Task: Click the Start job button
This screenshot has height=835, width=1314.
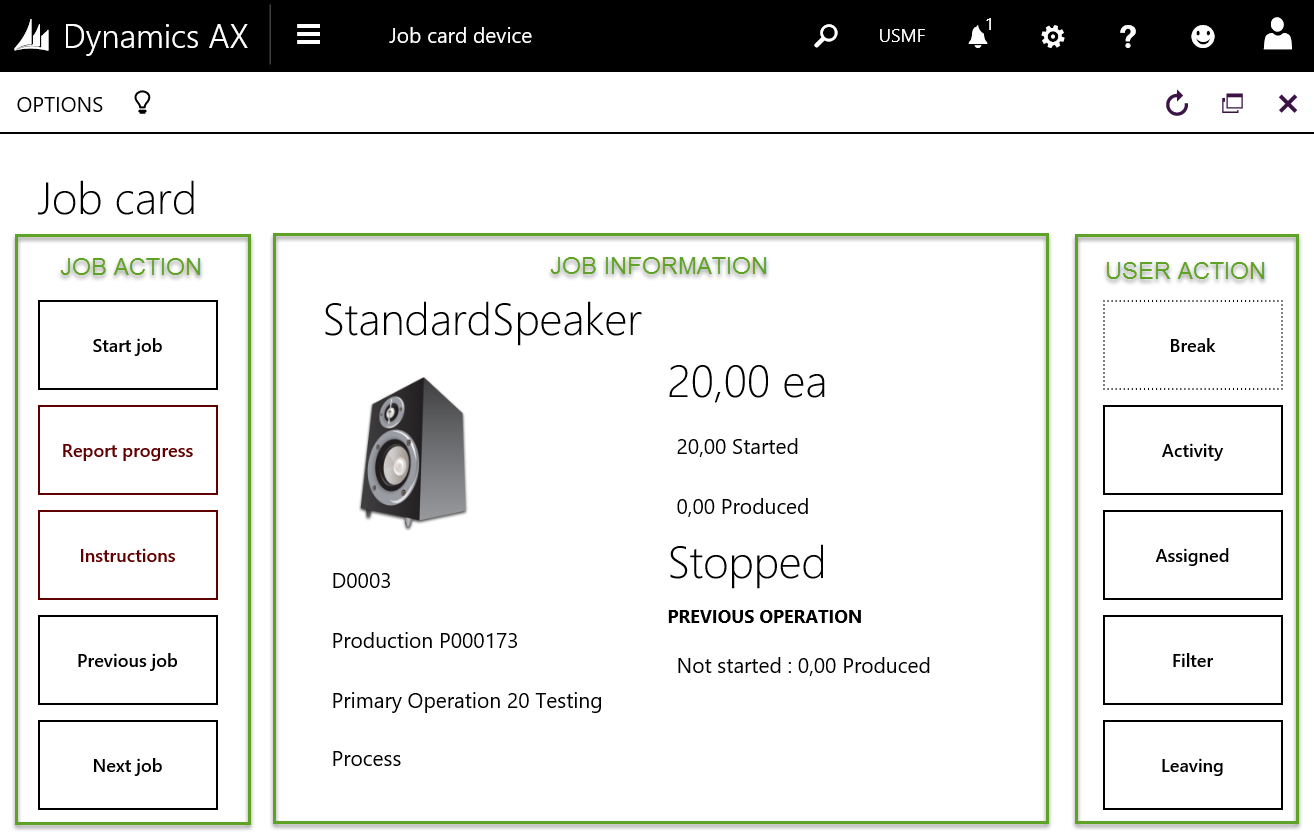Action: click(x=128, y=346)
